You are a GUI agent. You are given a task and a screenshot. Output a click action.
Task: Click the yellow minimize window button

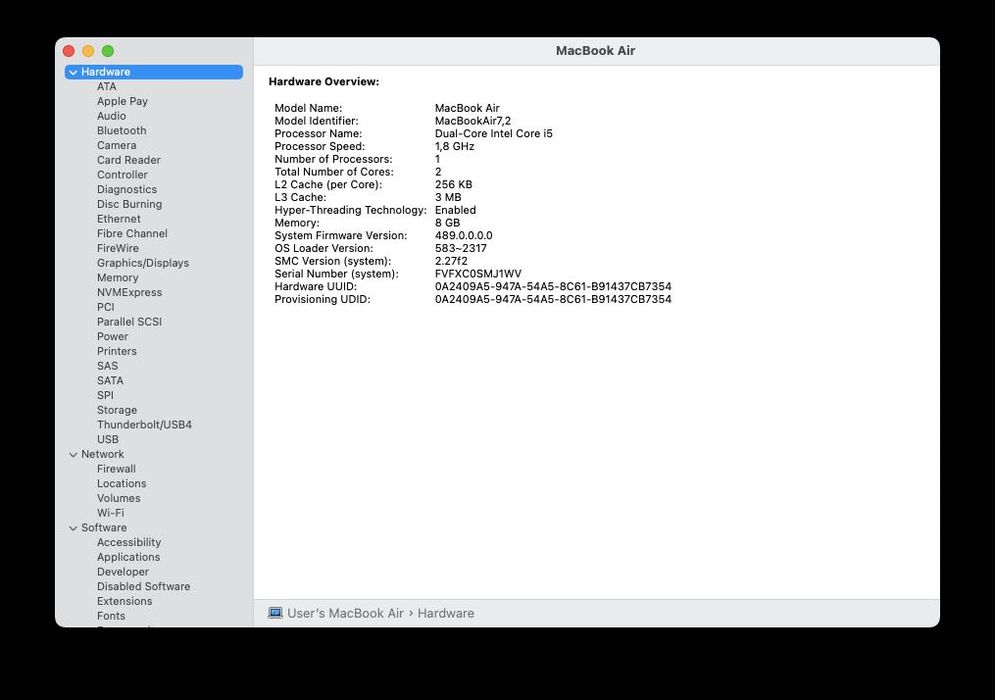[x=88, y=51]
